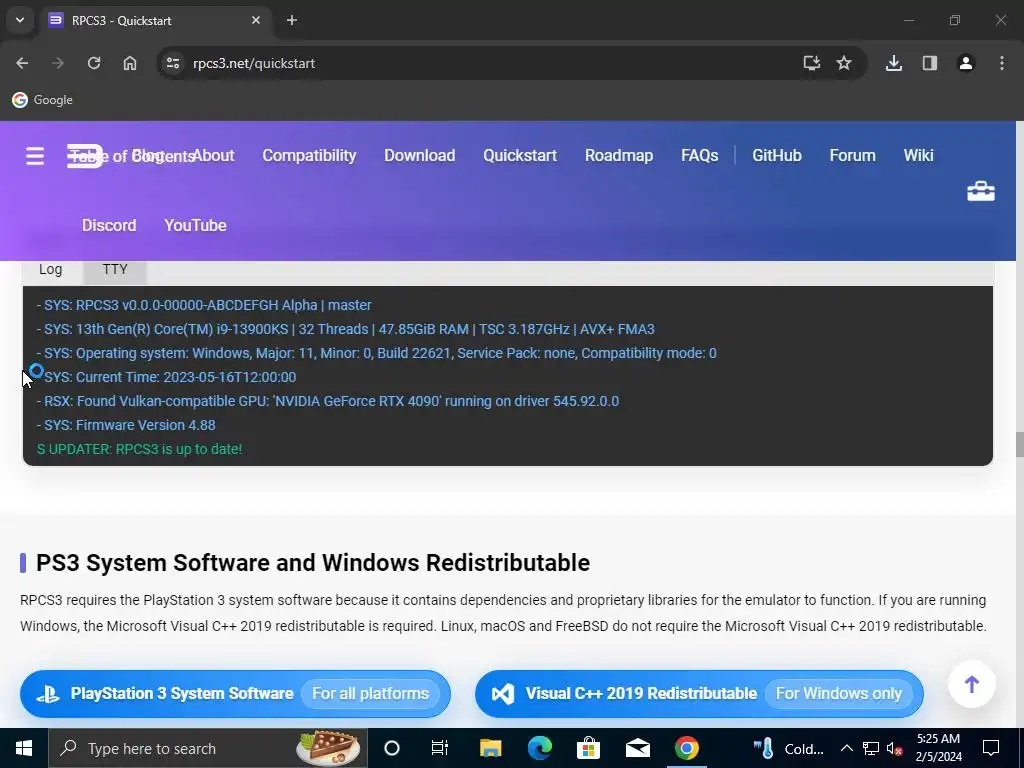Click the 'RSX: Found Vulkan-compatible GPU' log line
This screenshot has width=1024, height=768.
point(328,401)
